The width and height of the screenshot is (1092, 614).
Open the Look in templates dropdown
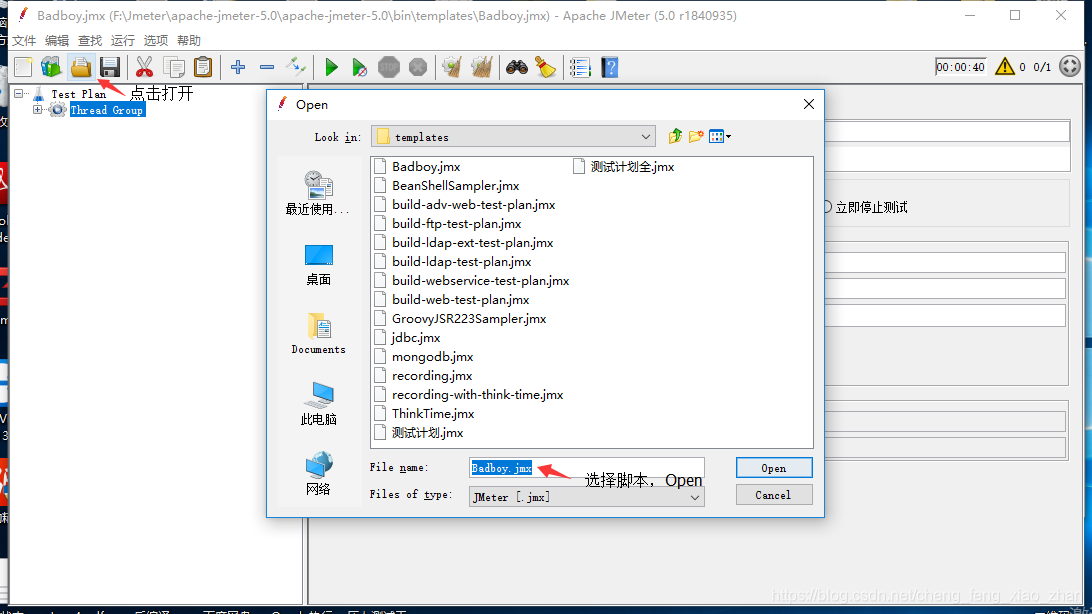click(x=514, y=137)
